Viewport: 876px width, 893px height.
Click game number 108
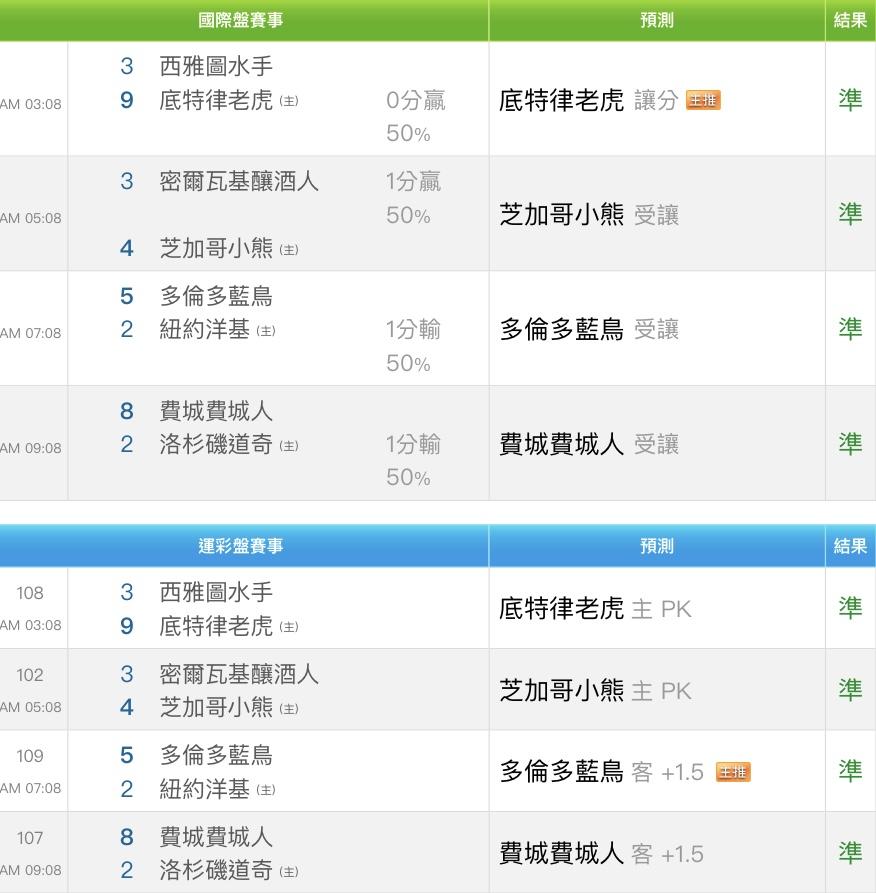tap(30, 593)
